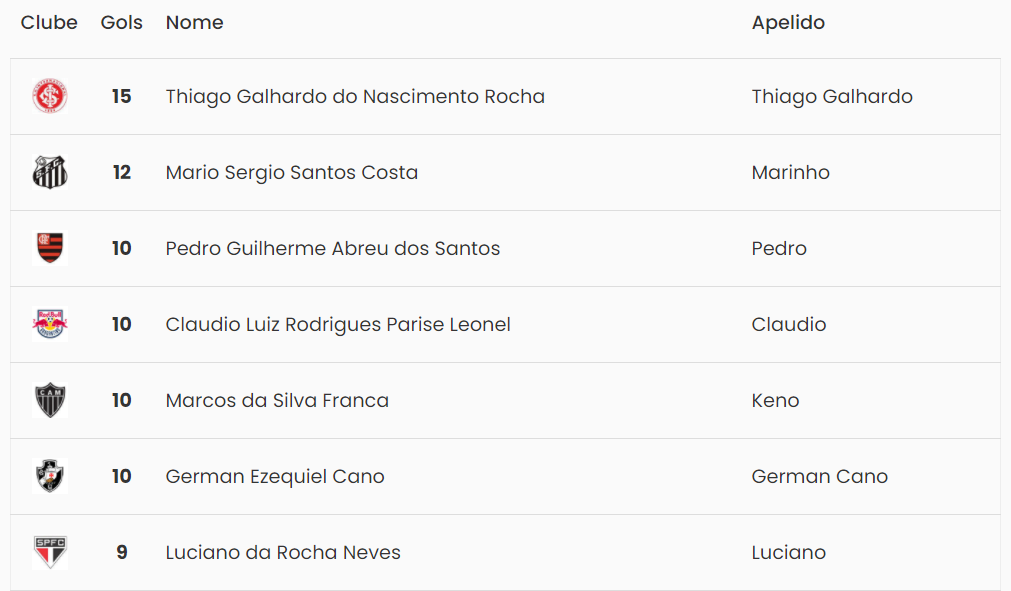This screenshot has height=591, width=1011.
Task: Click the Internacional club crest icon
Action: (x=49, y=97)
